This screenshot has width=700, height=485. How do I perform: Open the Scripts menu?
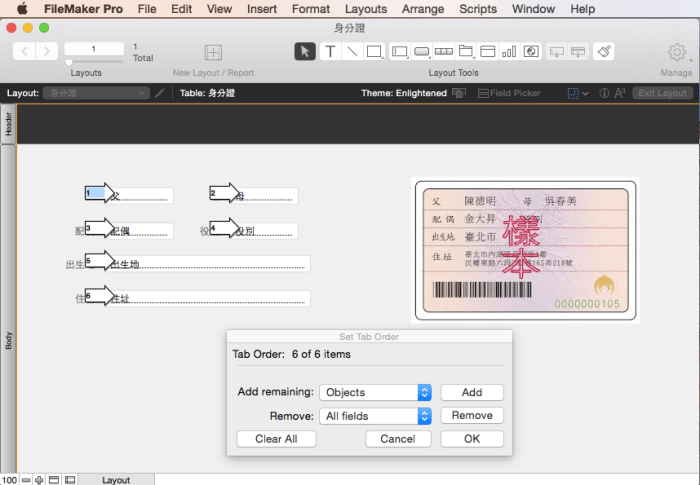coord(477,9)
